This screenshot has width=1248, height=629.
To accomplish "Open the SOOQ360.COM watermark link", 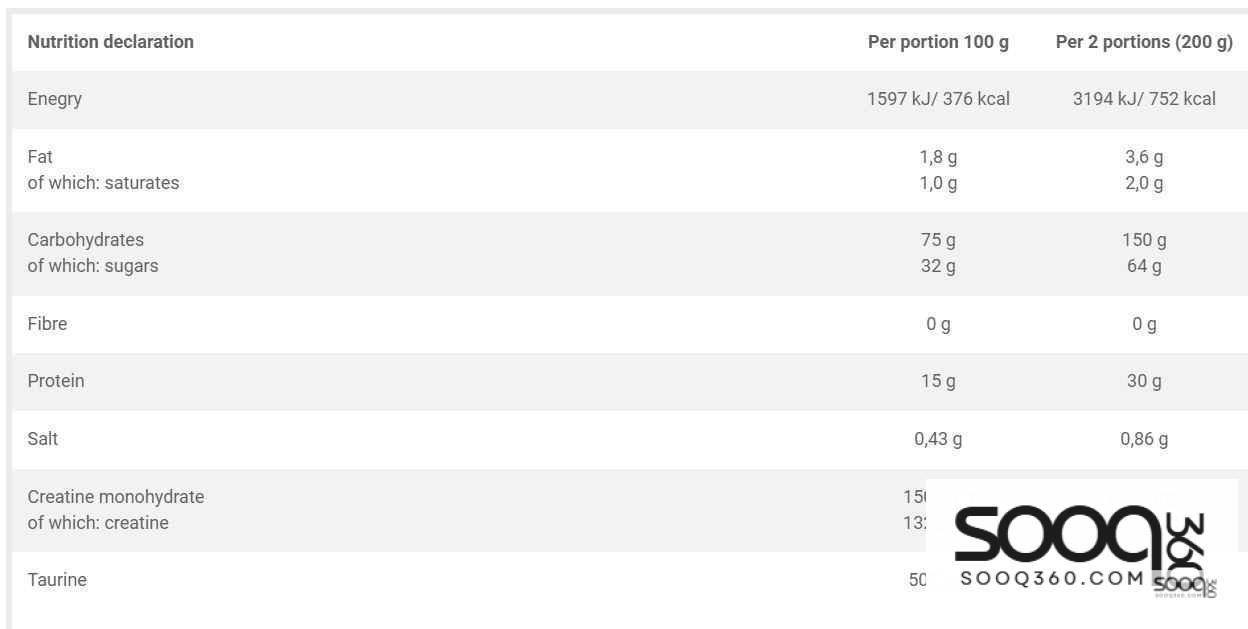I will (1051, 578).
